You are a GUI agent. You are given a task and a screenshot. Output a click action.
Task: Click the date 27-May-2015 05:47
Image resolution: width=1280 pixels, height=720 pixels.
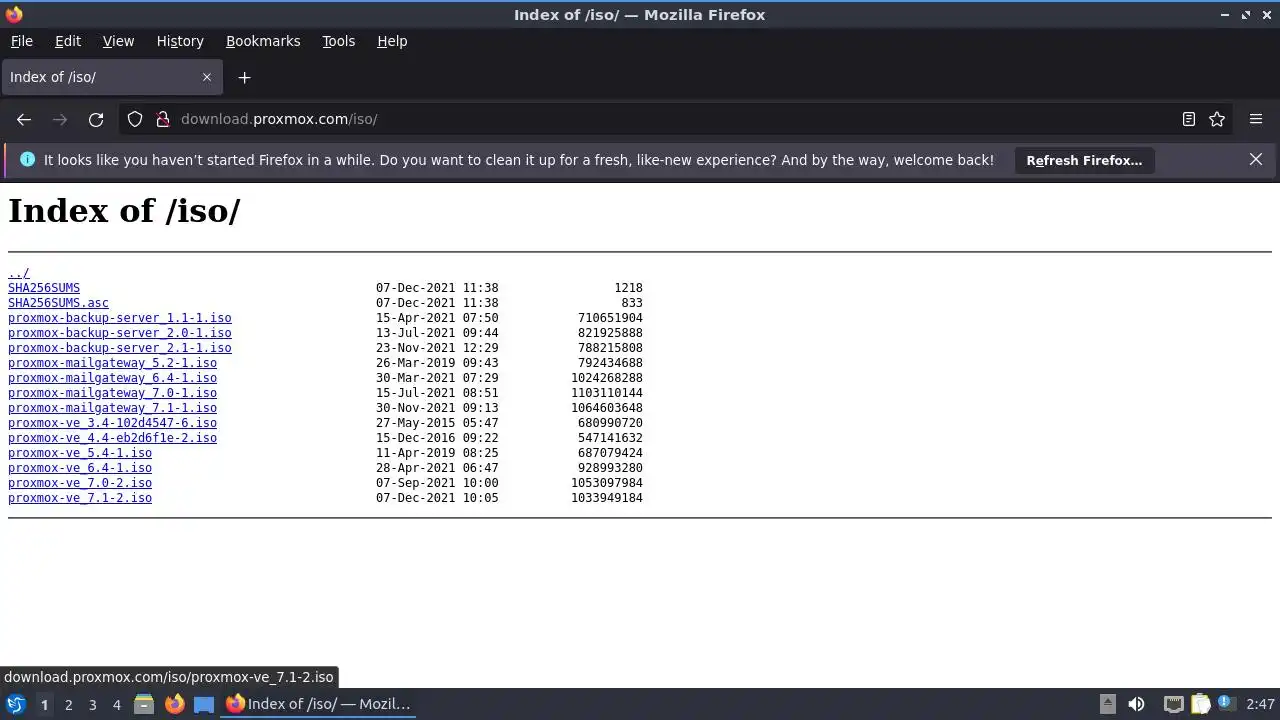437,423
